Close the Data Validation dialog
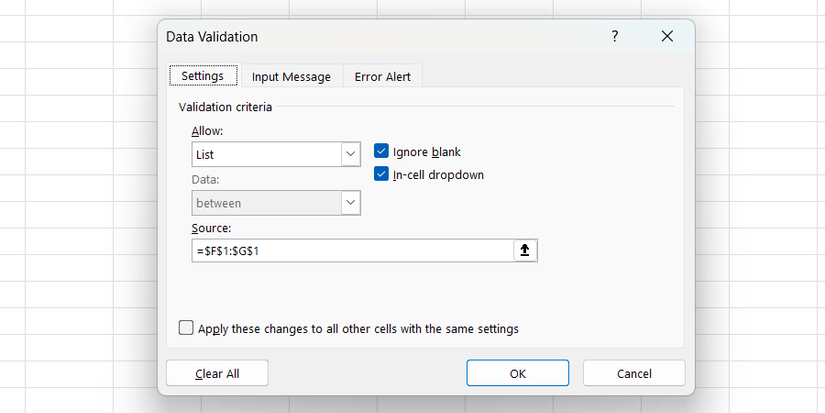This screenshot has height=413, width=825. pyautogui.click(x=668, y=37)
